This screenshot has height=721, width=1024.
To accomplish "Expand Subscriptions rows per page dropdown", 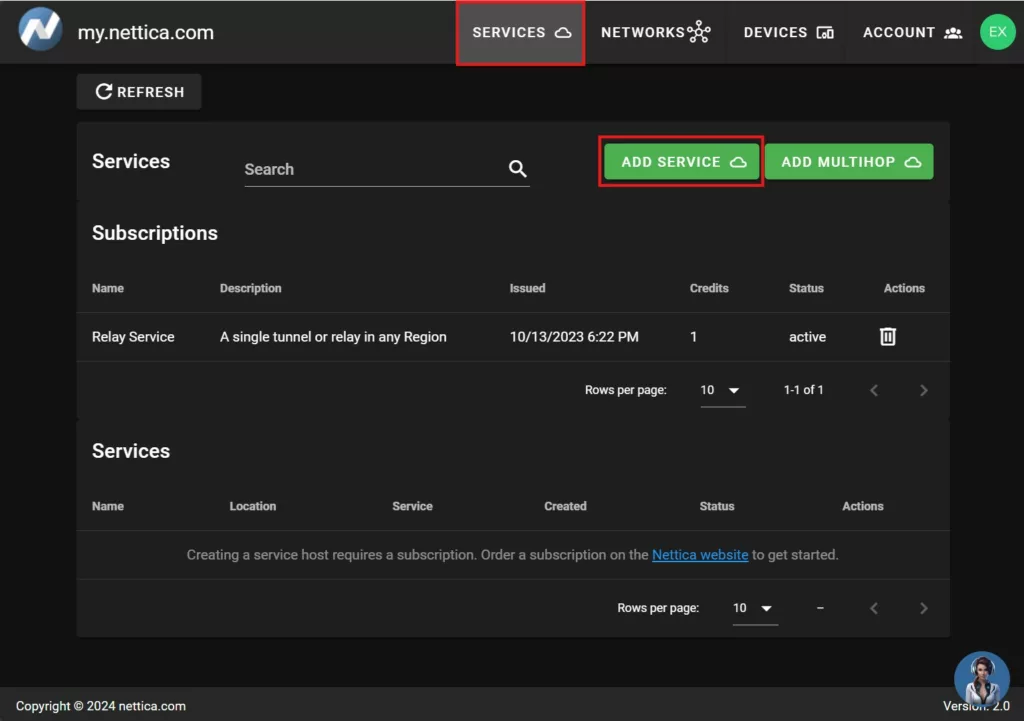I will click(x=722, y=390).
